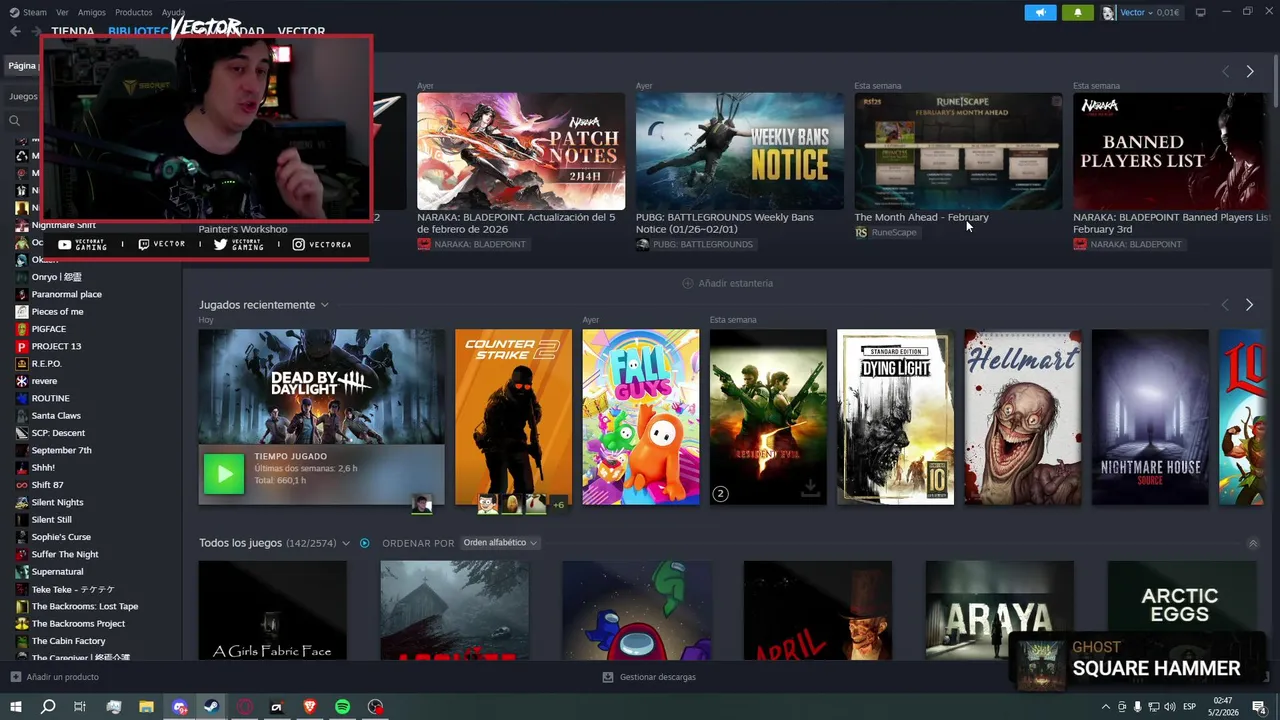Click Añadir un producto

(x=54, y=677)
